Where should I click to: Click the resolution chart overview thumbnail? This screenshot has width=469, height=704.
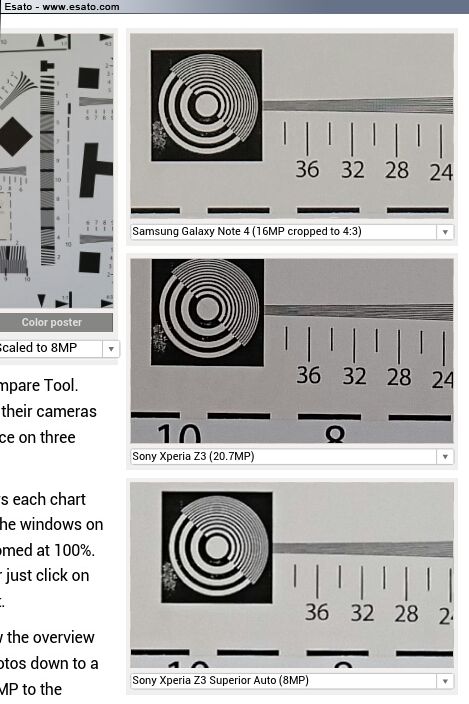point(56,171)
